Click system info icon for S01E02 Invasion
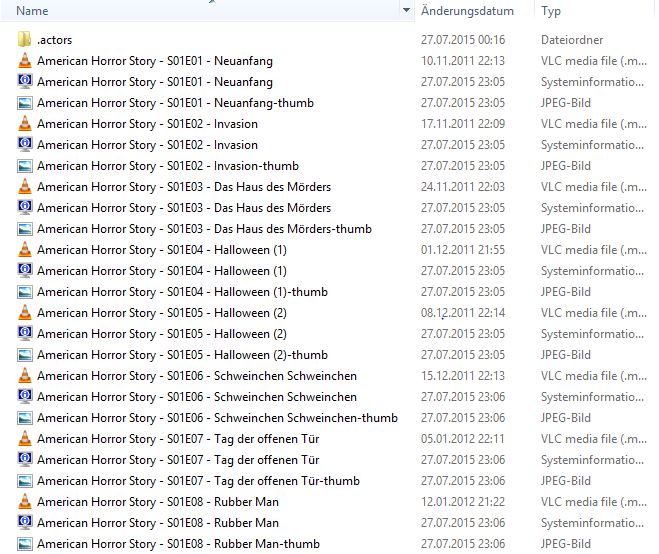The width and height of the screenshot is (659, 554). pos(25,145)
